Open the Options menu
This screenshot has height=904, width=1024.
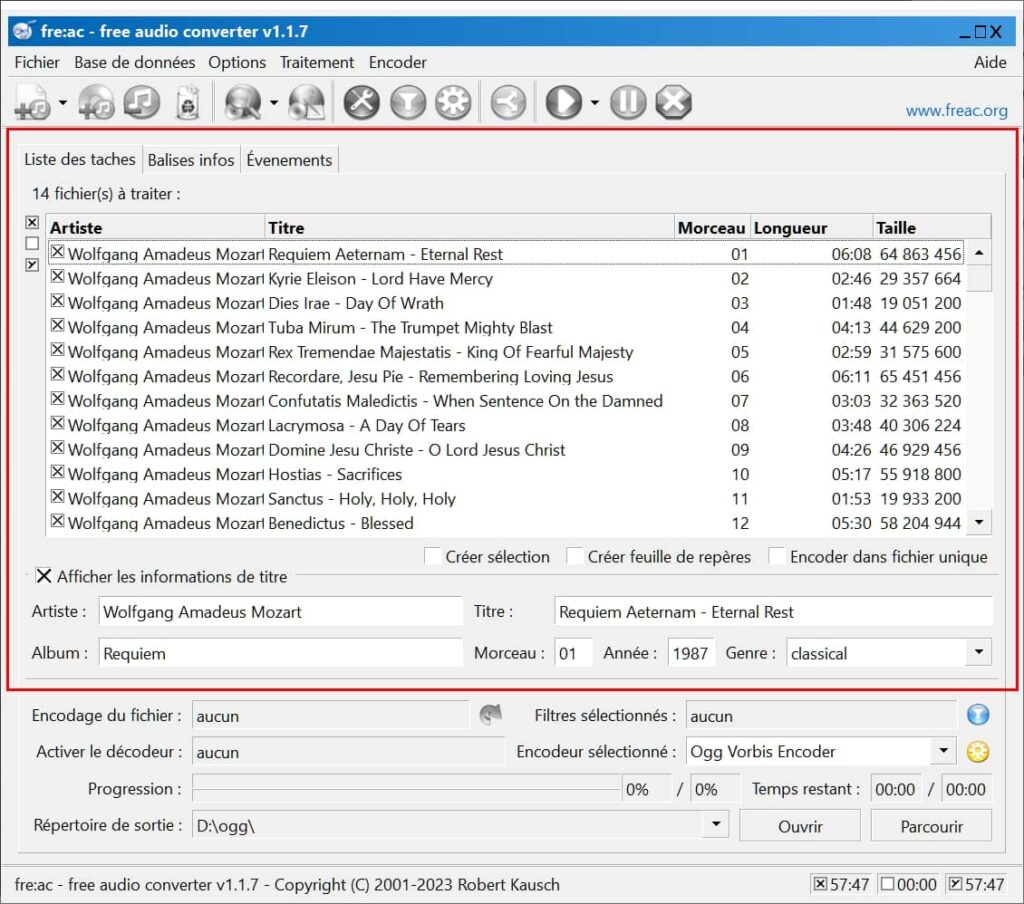(237, 62)
